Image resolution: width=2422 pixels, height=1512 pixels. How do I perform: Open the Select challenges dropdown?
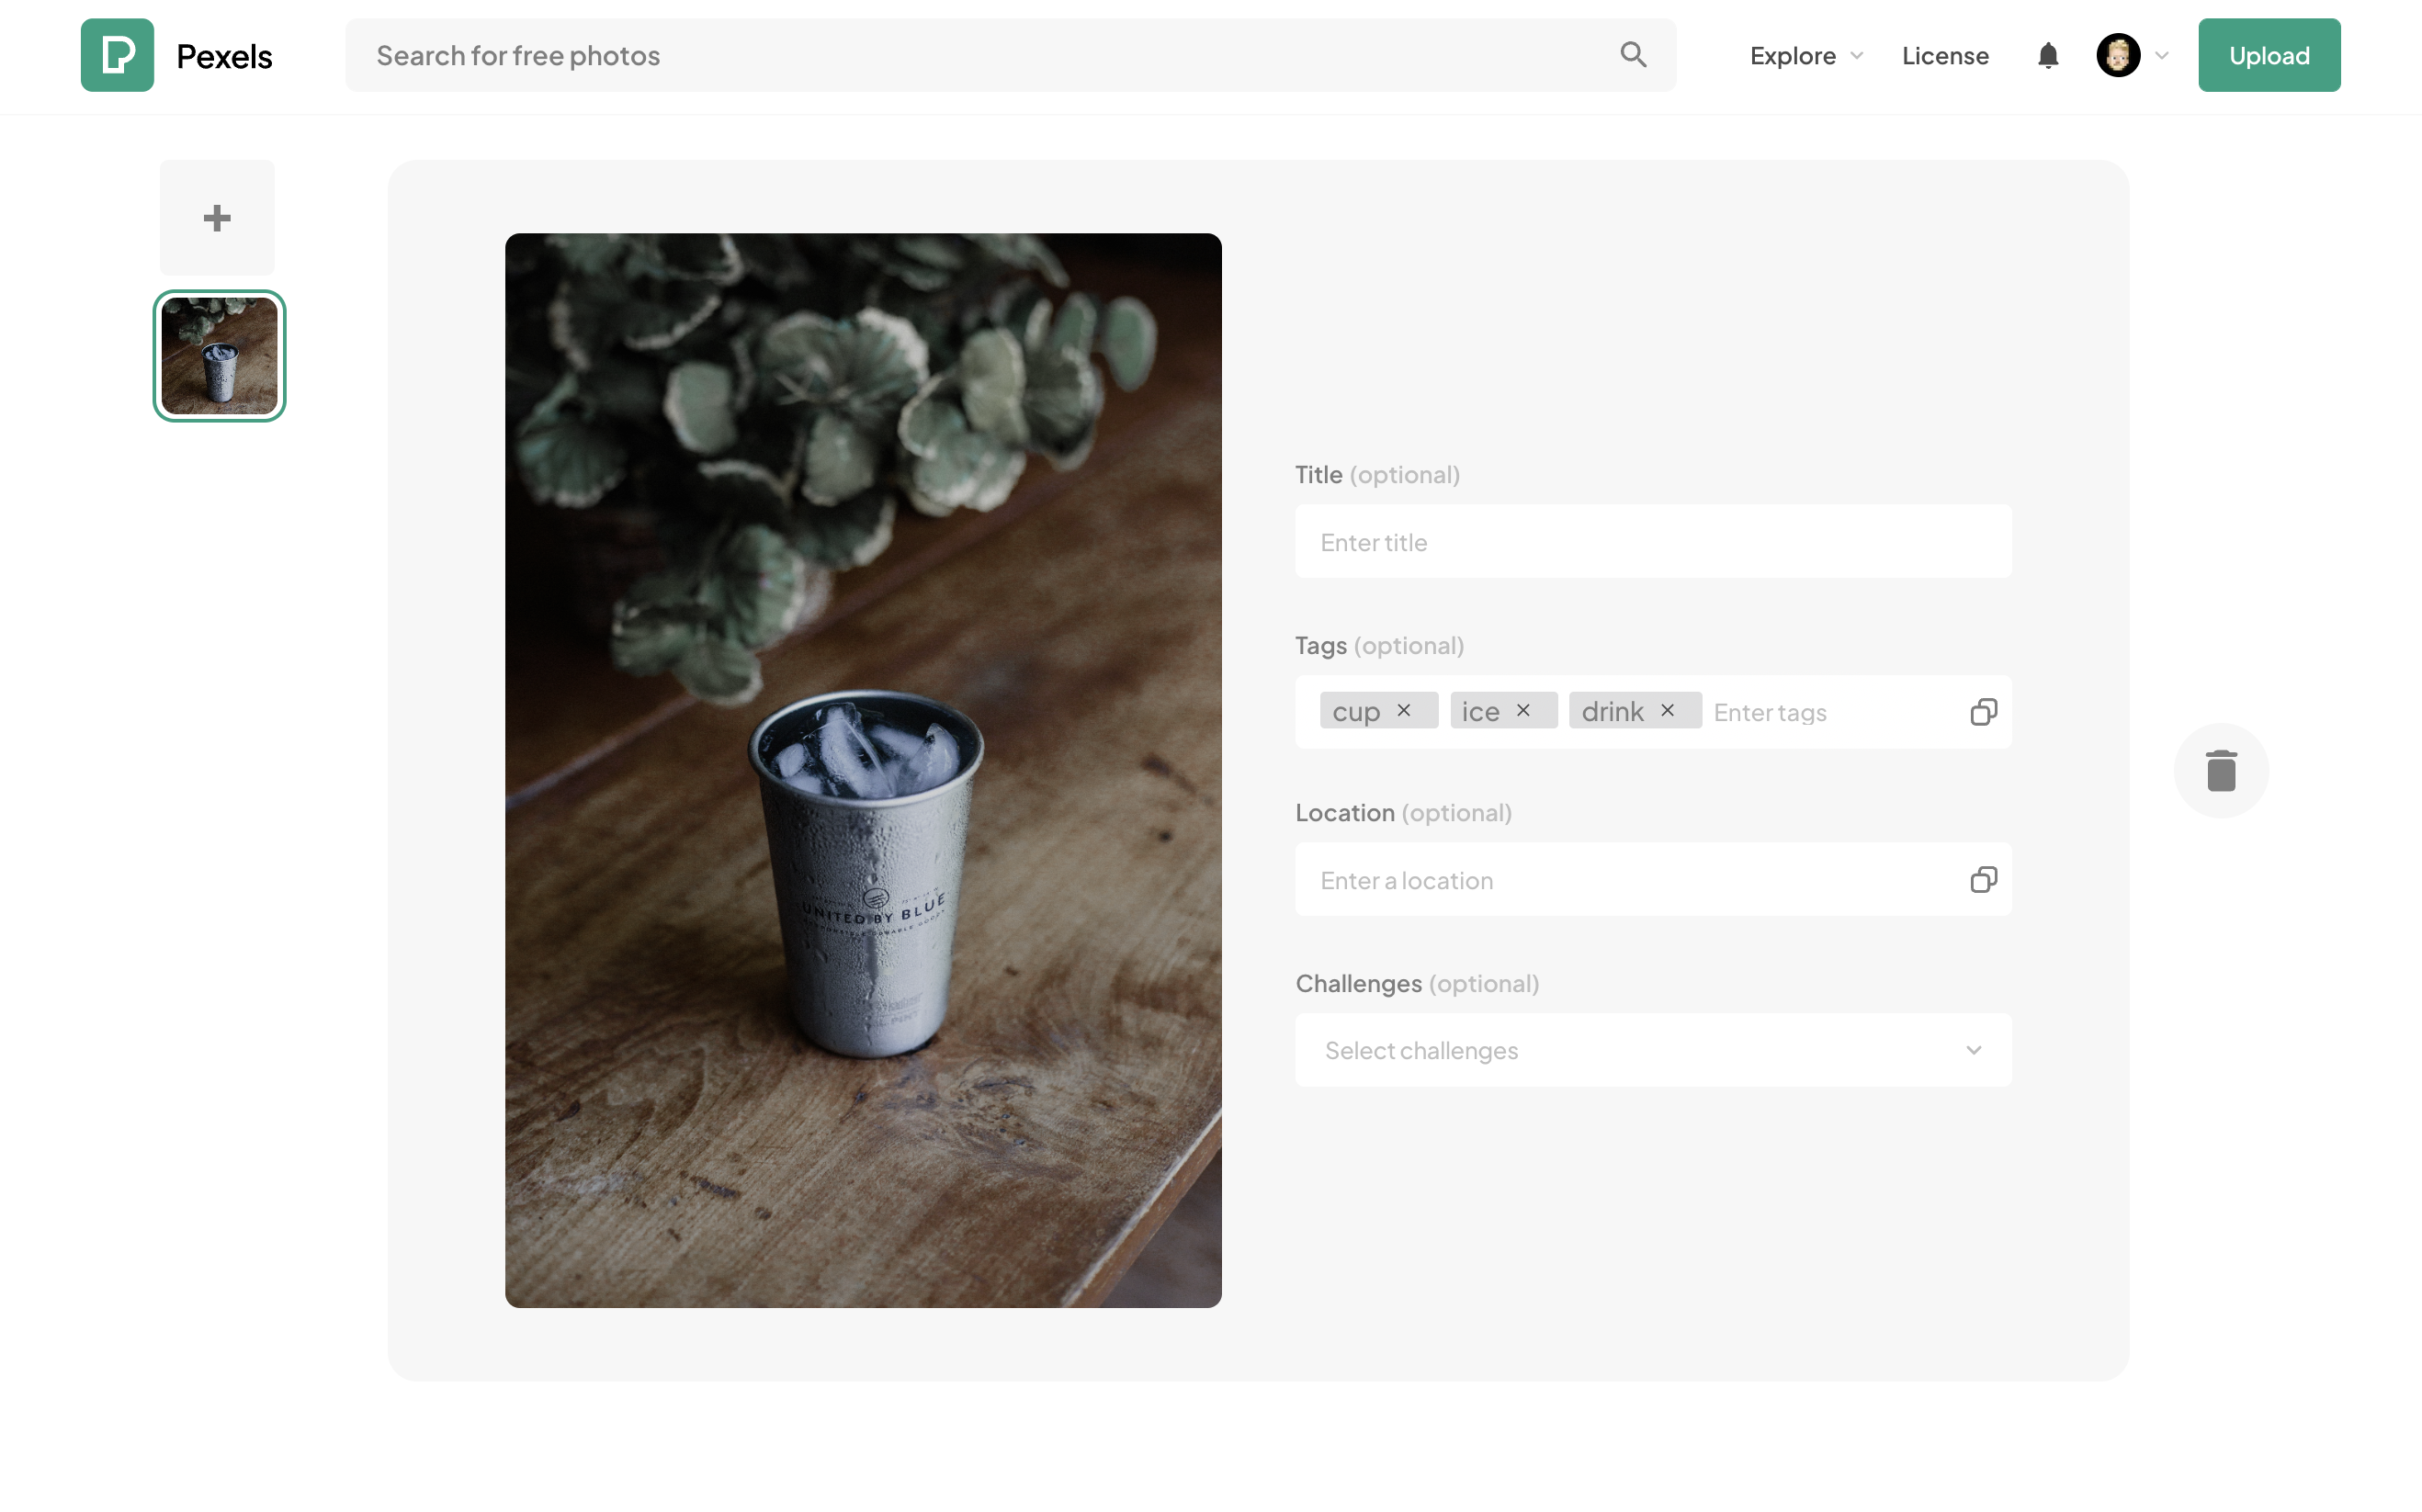click(x=1652, y=1050)
